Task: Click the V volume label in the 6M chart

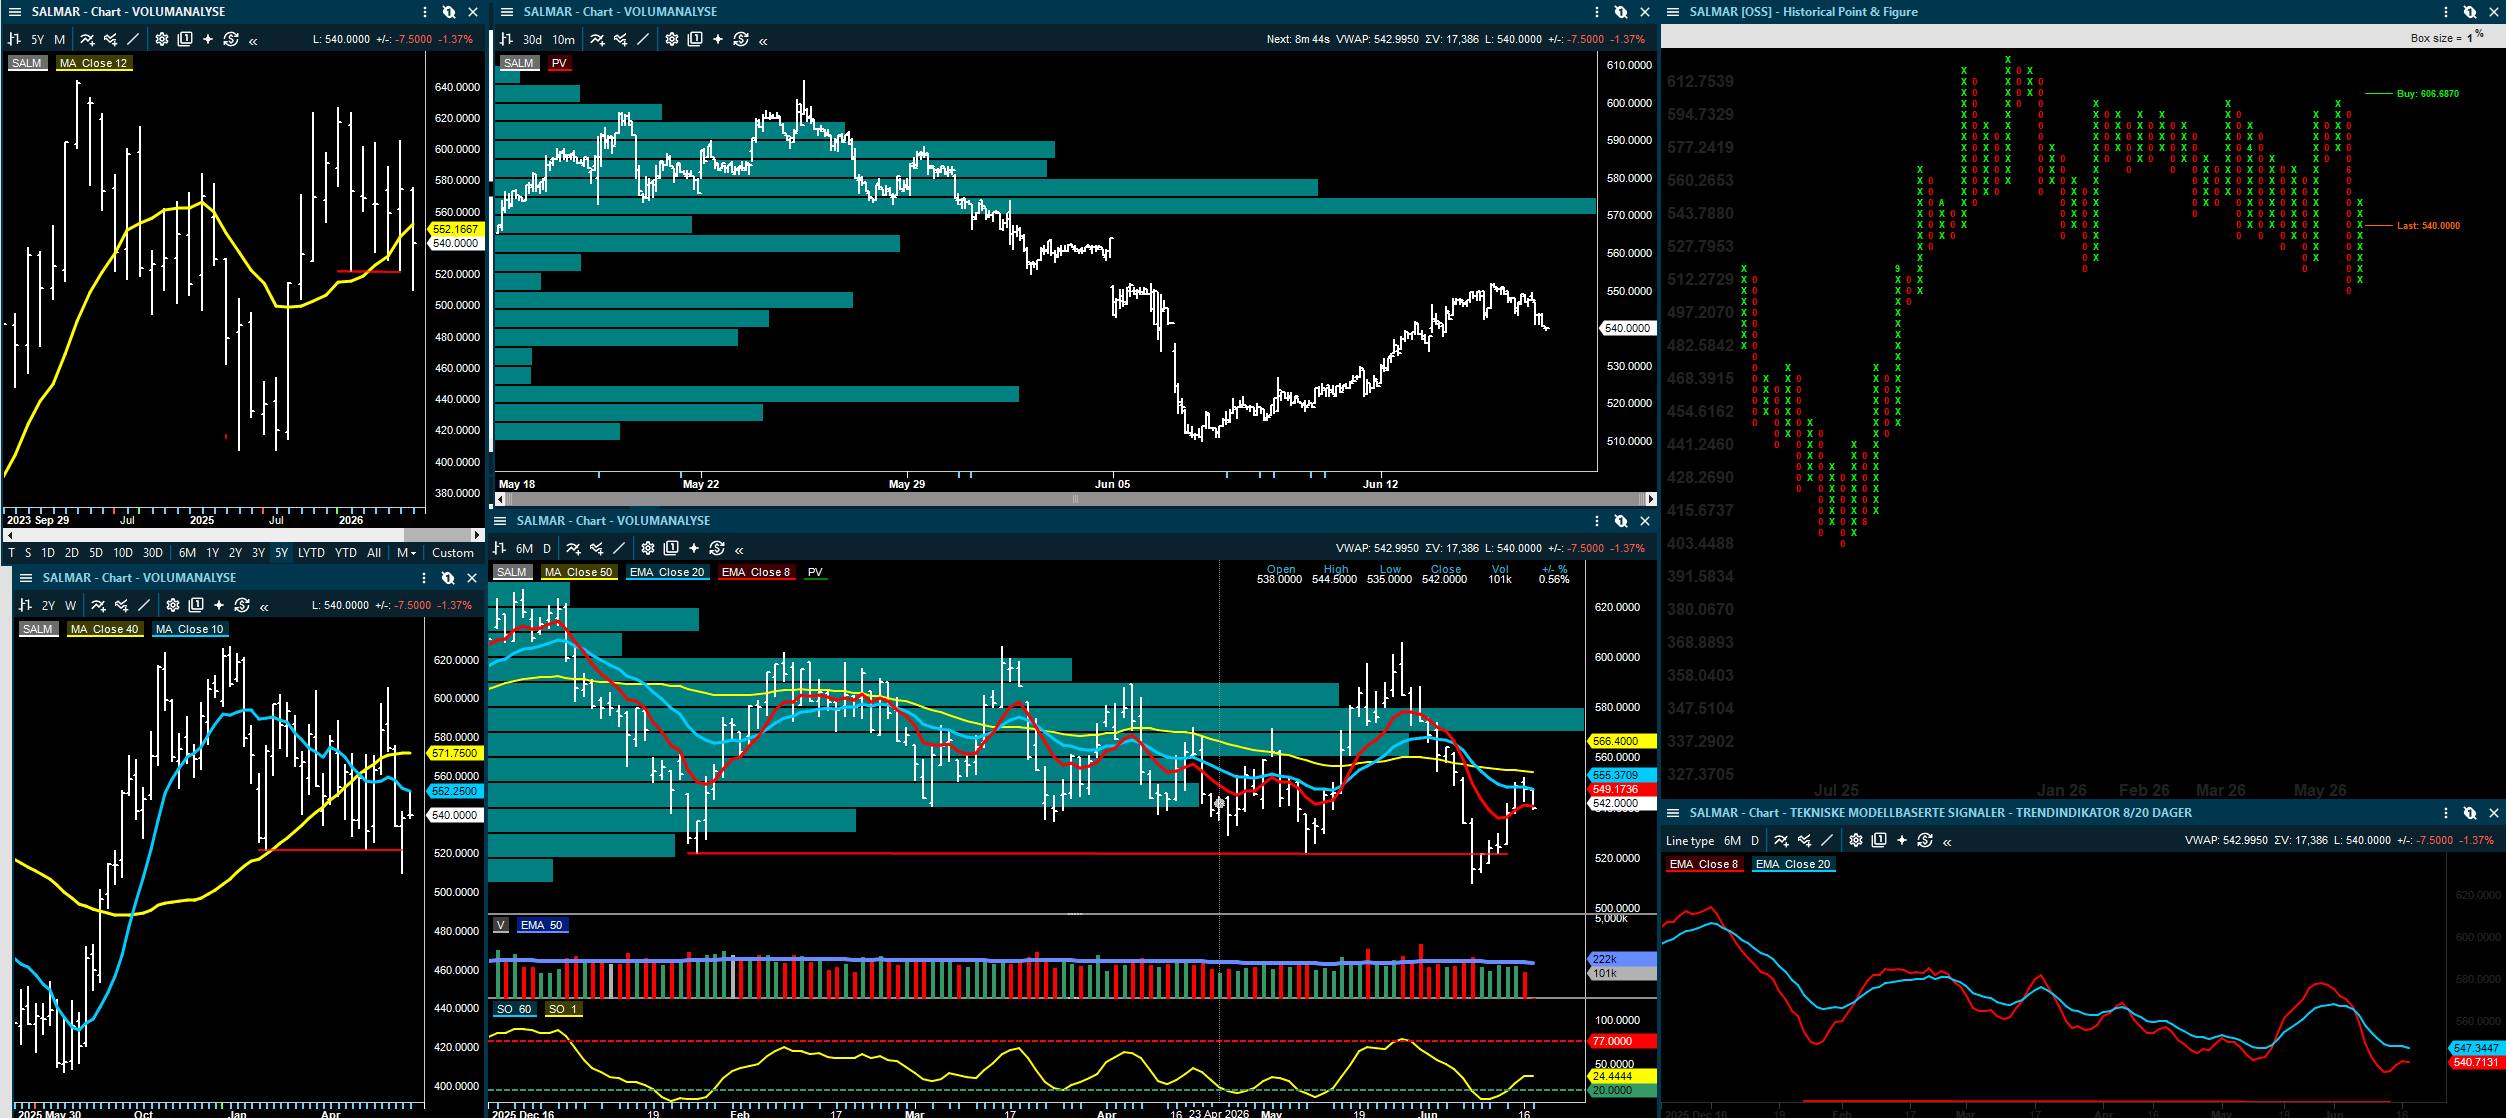Action: [501, 926]
